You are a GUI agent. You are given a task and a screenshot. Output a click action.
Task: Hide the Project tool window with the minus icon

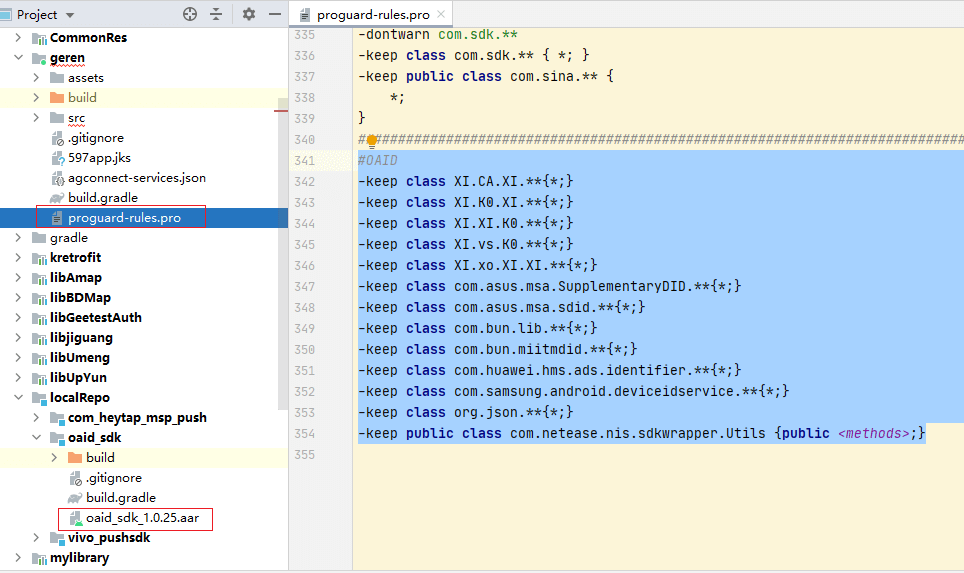point(275,14)
